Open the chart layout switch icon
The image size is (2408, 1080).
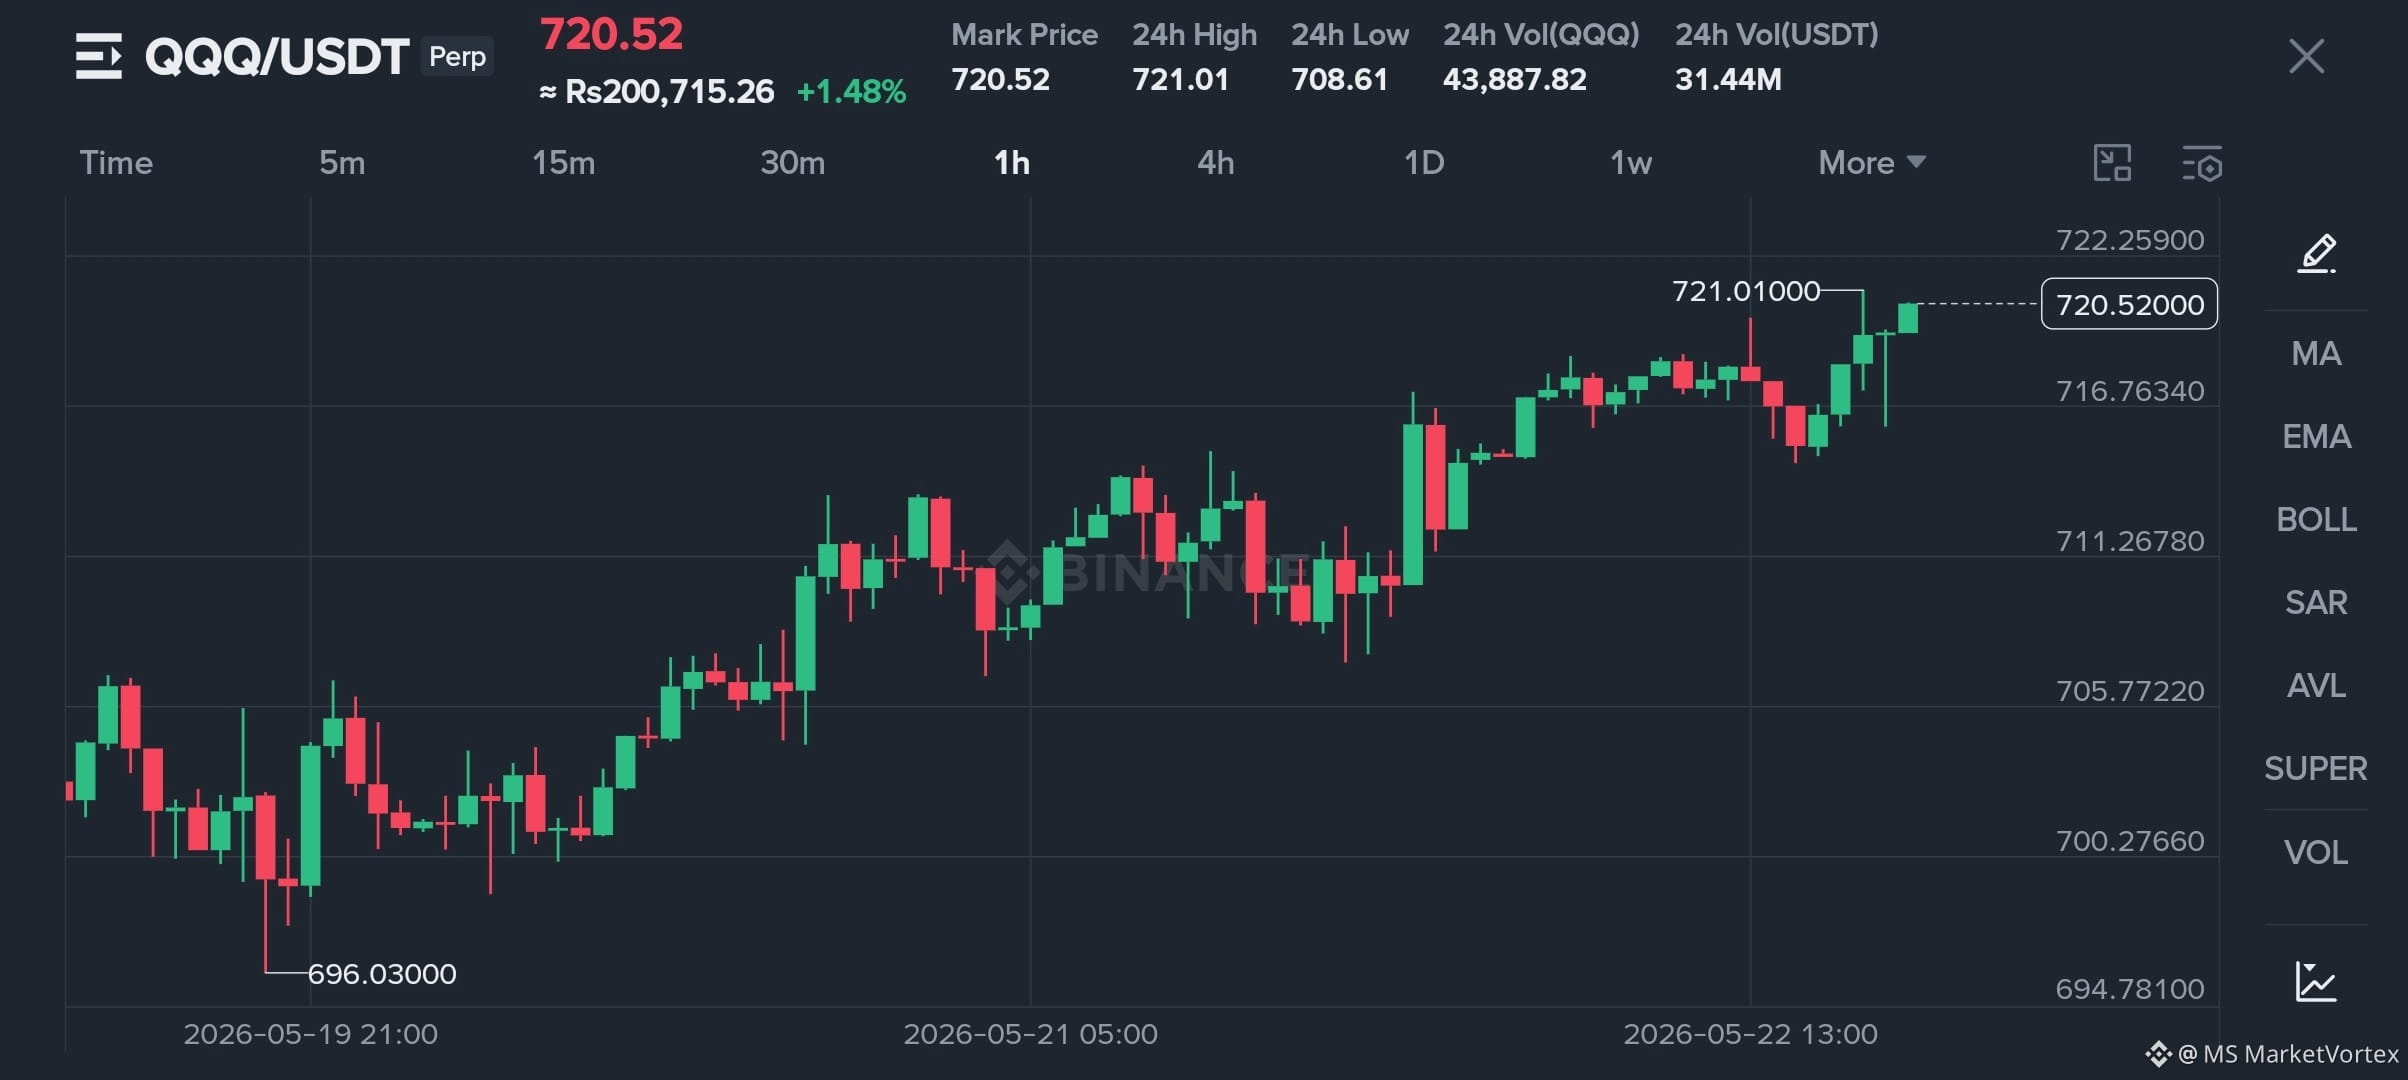click(x=2112, y=163)
